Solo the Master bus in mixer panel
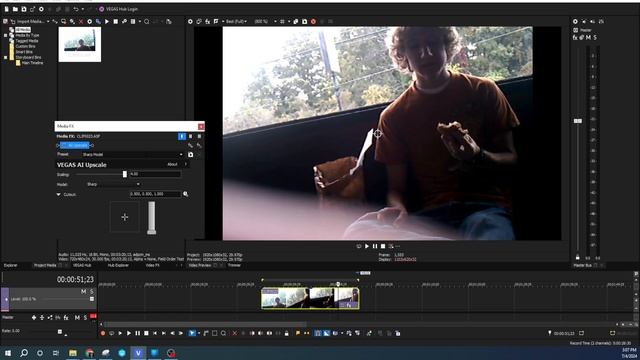 [595, 38]
